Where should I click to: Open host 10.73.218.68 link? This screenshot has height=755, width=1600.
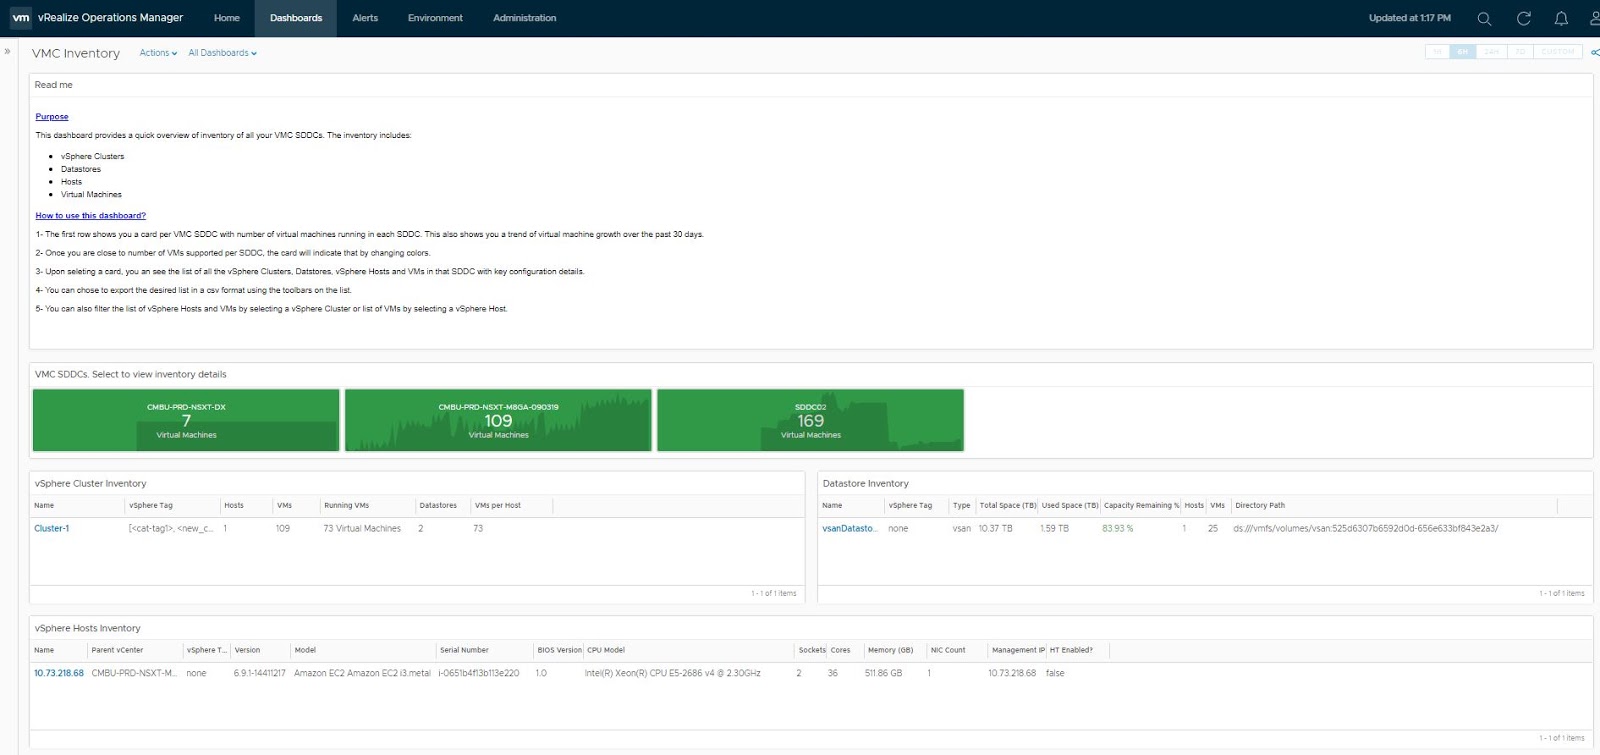[59, 673]
